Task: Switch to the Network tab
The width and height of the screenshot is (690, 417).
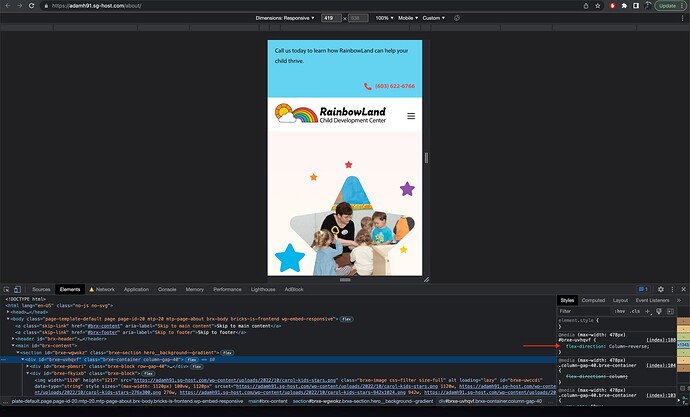Action: point(102,289)
